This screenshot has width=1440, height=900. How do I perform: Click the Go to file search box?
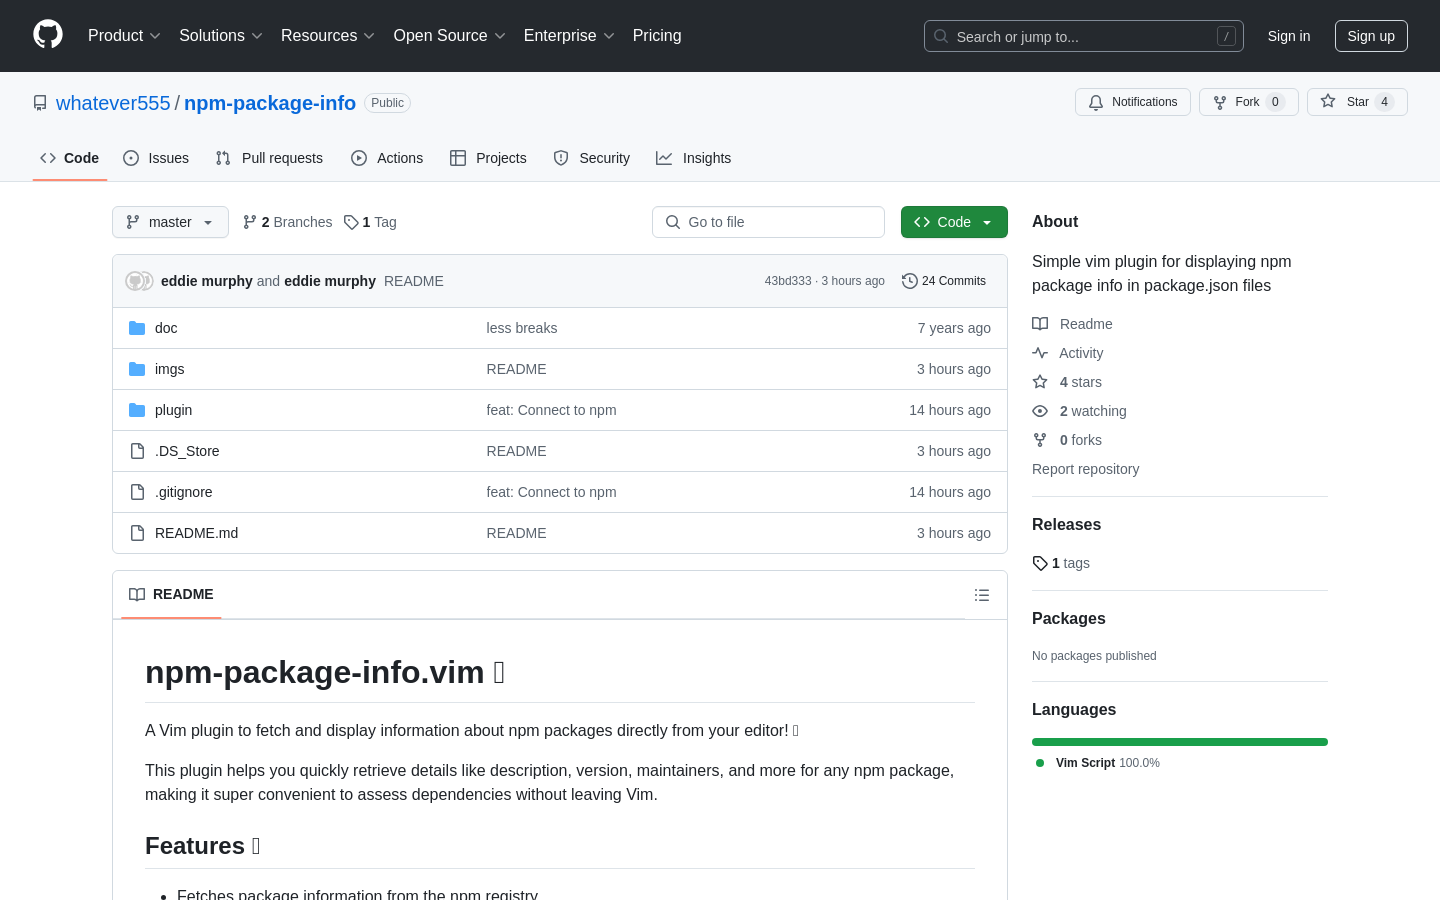(768, 222)
